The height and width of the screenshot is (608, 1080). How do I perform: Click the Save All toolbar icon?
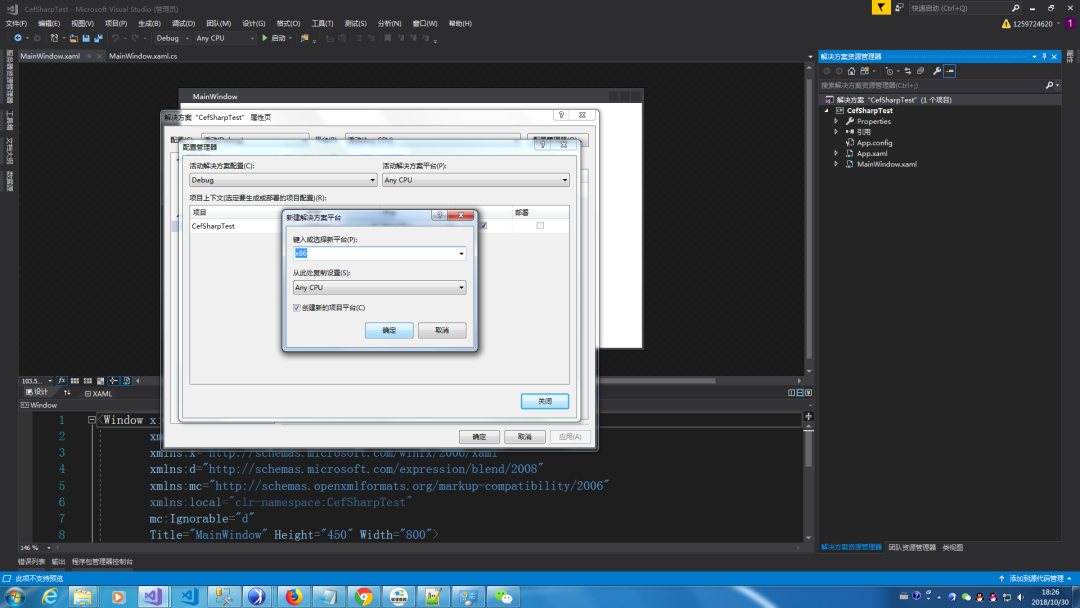click(x=98, y=38)
